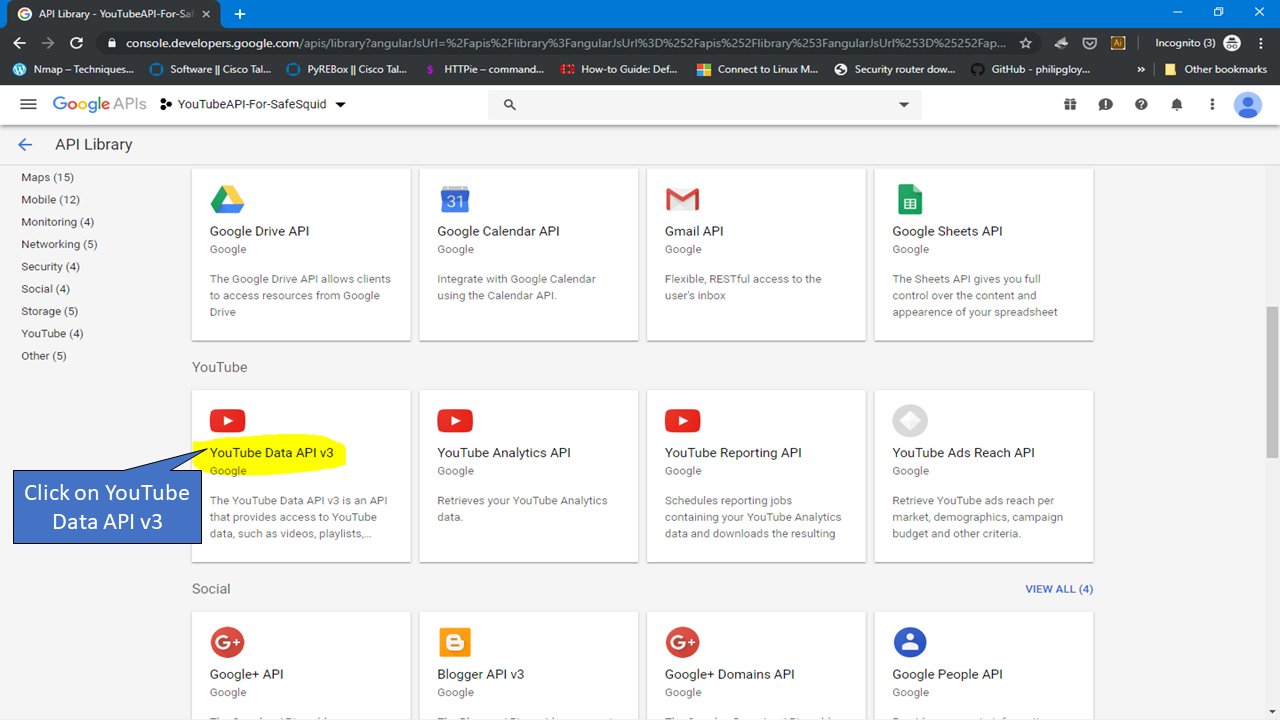Image resolution: width=1280 pixels, height=720 pixels.
Task: Open the Google+ Domains API card title
Action: click(729, 674)
